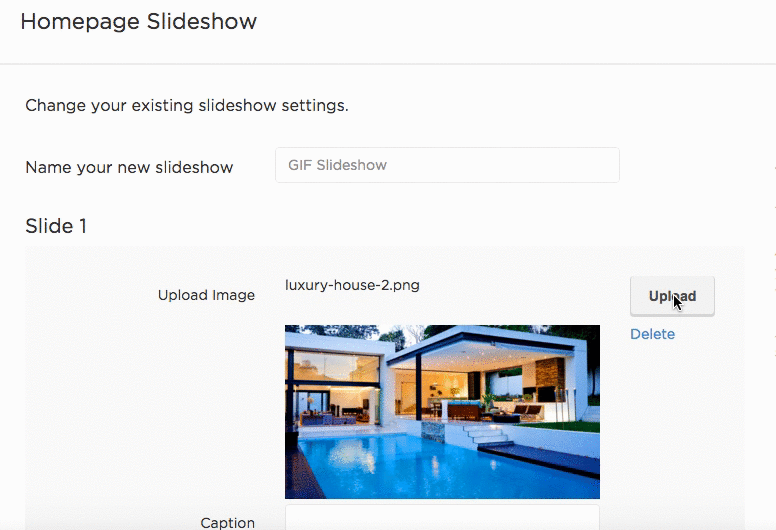Click the Slide 1 section heading
Image resolution: width=776 pixels, height=530 pixels.
(56, 226)
